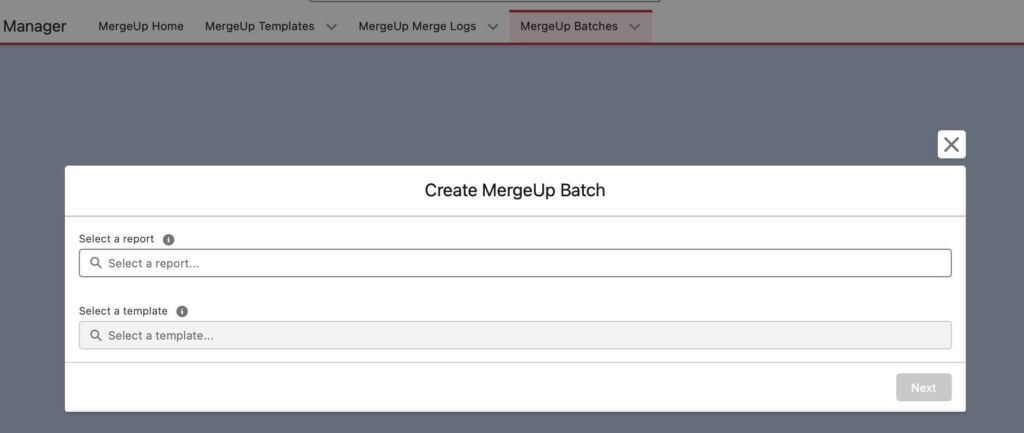Screen dimensions: 1024x433
Task: Focus the Select a report search field
Action: (515, 263)
